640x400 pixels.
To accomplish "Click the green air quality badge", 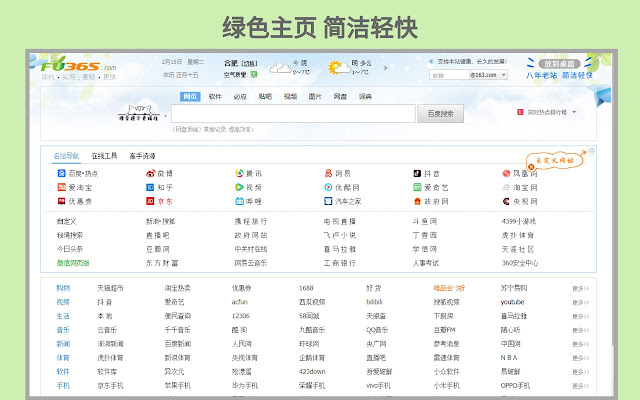I will point(254,75).
